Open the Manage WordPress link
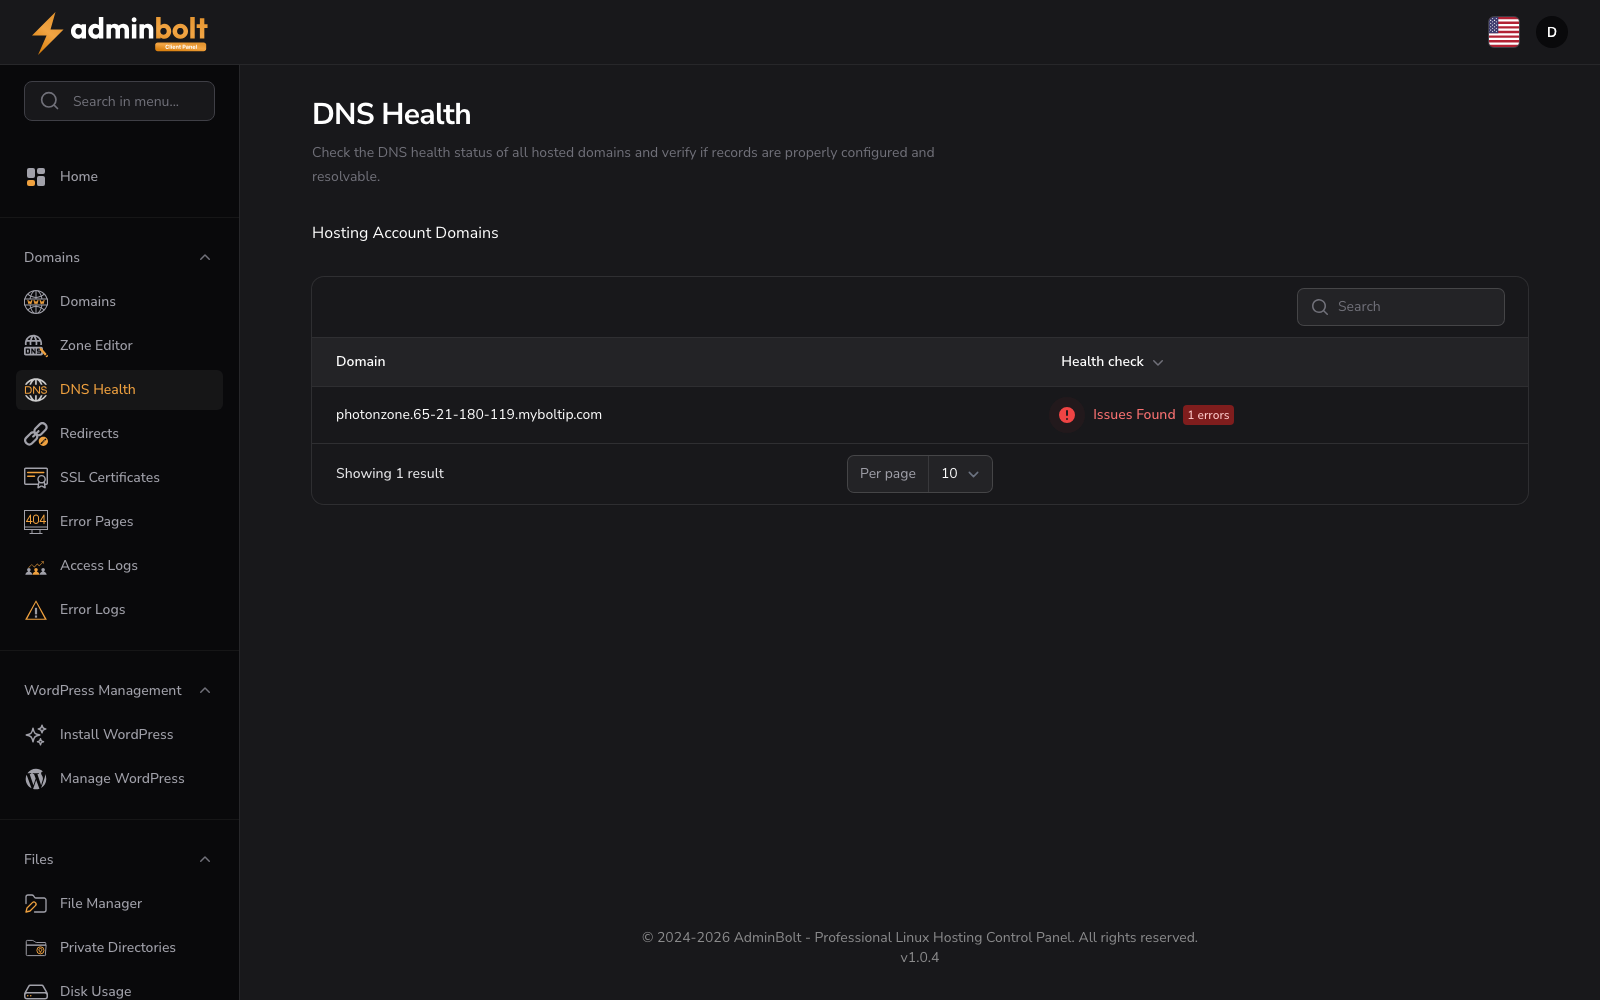 point(119,779)
